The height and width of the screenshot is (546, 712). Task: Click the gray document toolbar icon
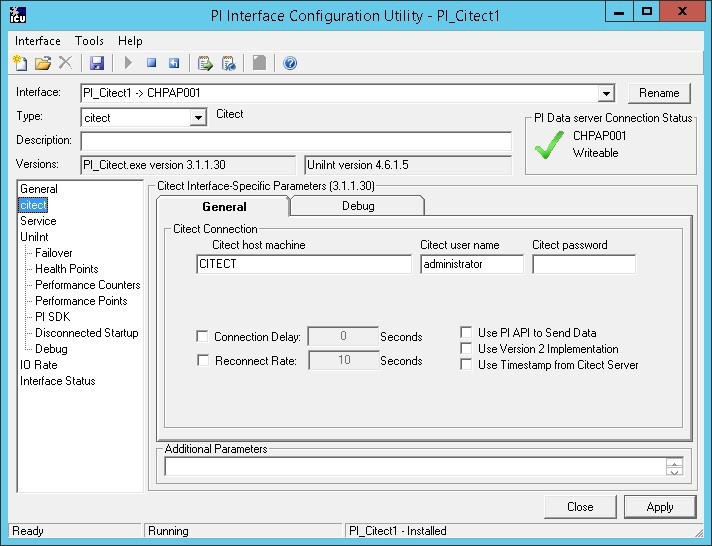point(259,63)
